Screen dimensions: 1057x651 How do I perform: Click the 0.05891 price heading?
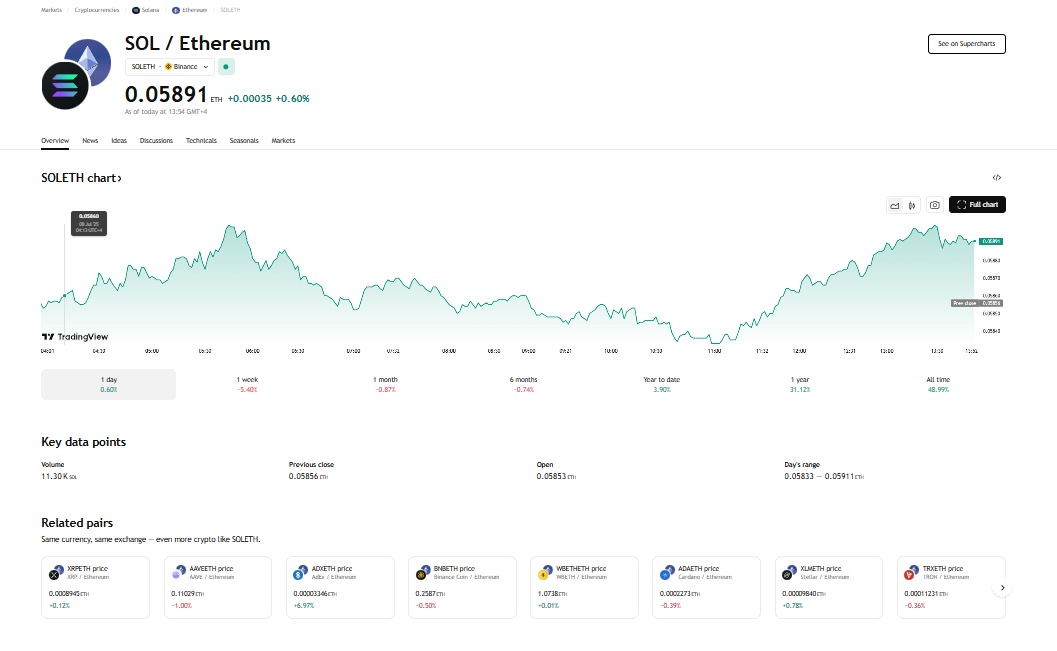[166, 94]
